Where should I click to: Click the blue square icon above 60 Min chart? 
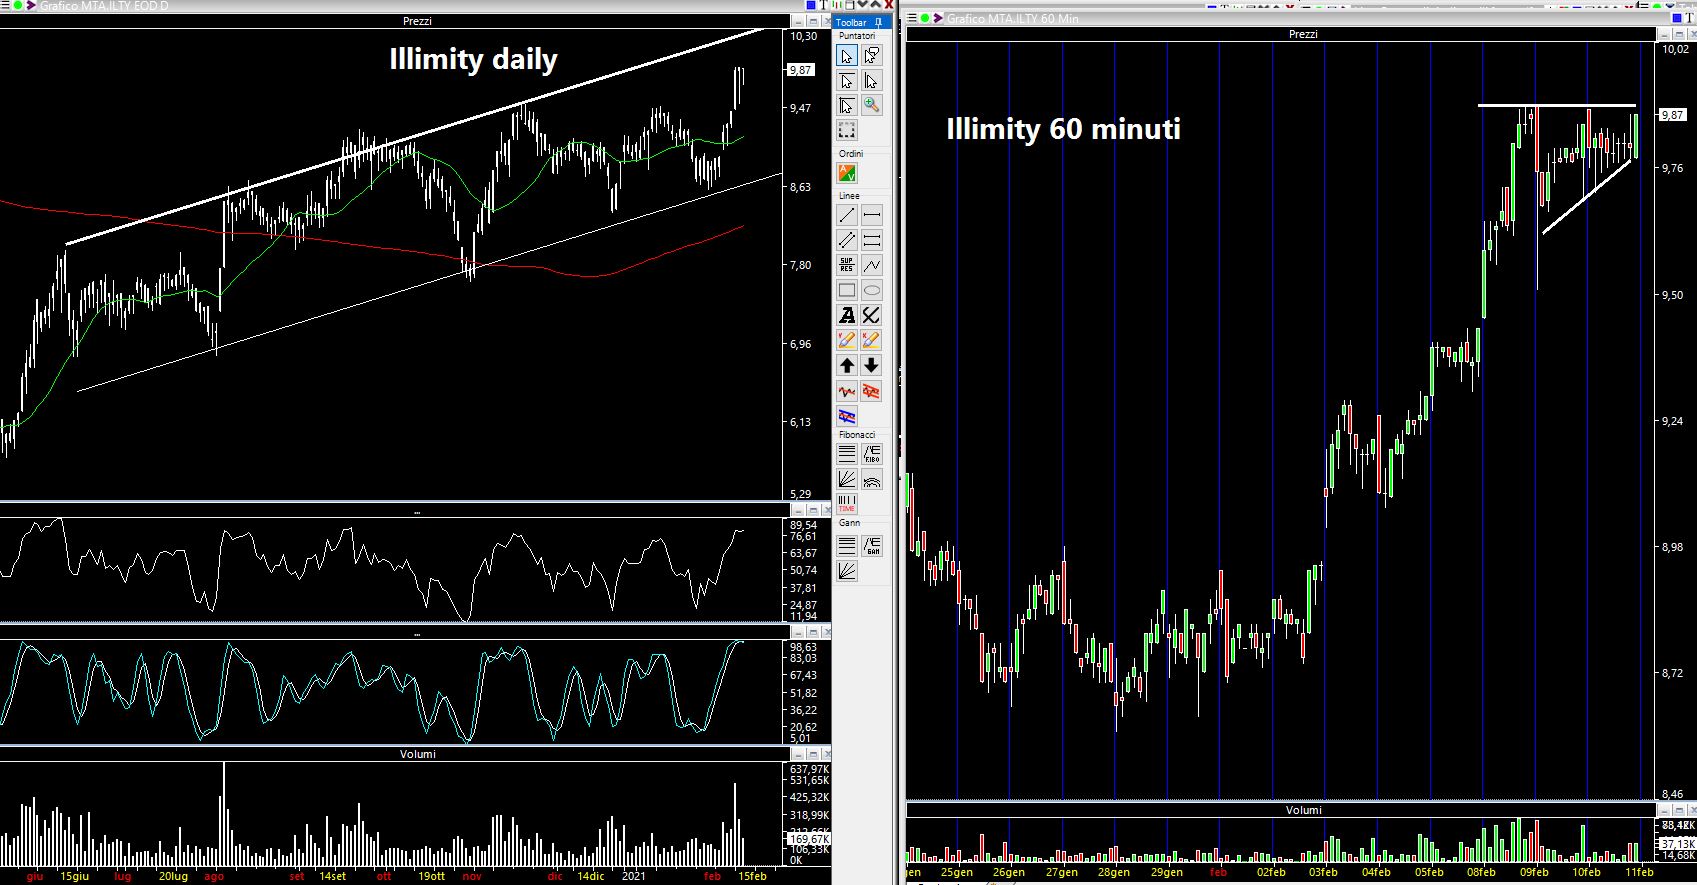(1677, 18)
